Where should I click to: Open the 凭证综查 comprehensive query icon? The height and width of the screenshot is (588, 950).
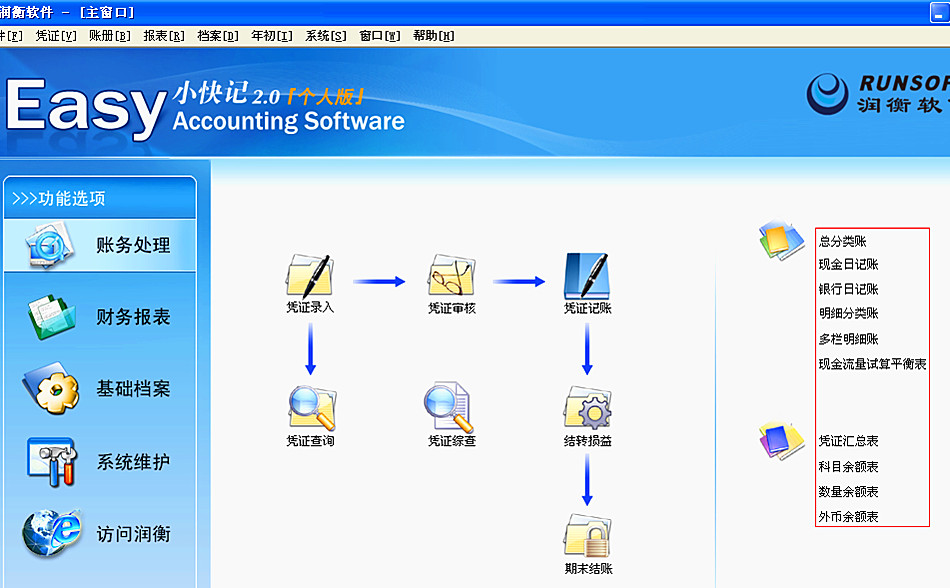[448, 407]
